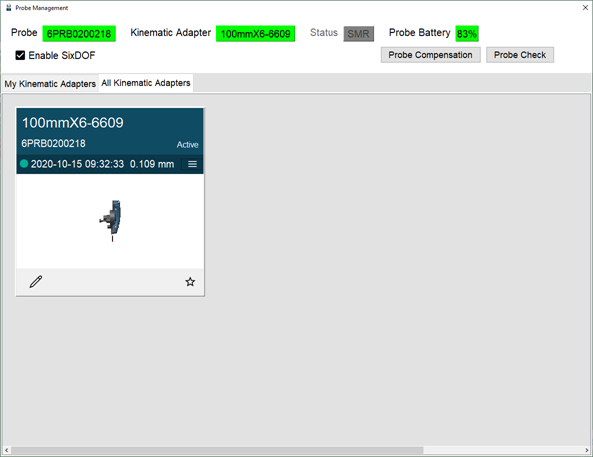Click the green Kinematic Adapter 100mmX6-6609 field
The width and height of the screenshot is (593, 457).
(x=255, y=34)
